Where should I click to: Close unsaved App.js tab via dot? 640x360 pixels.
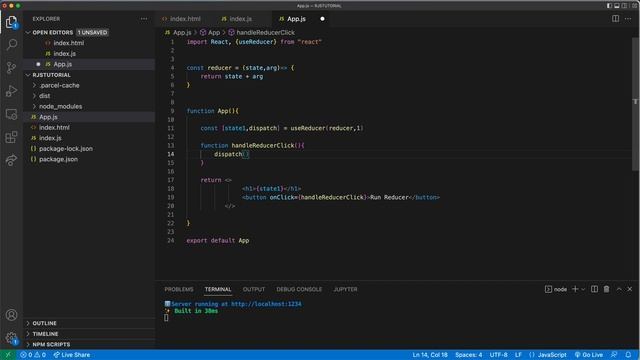point(322,19)
